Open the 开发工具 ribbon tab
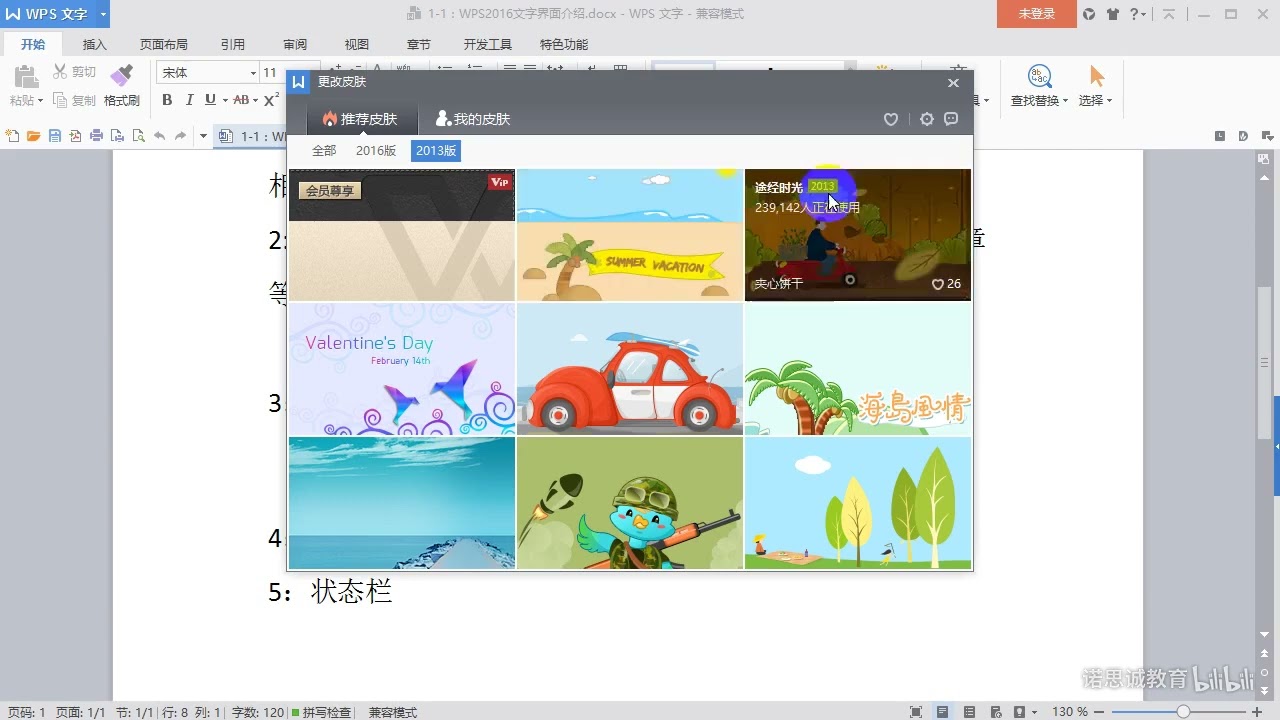1280x720 pixels. coord(488,44)
